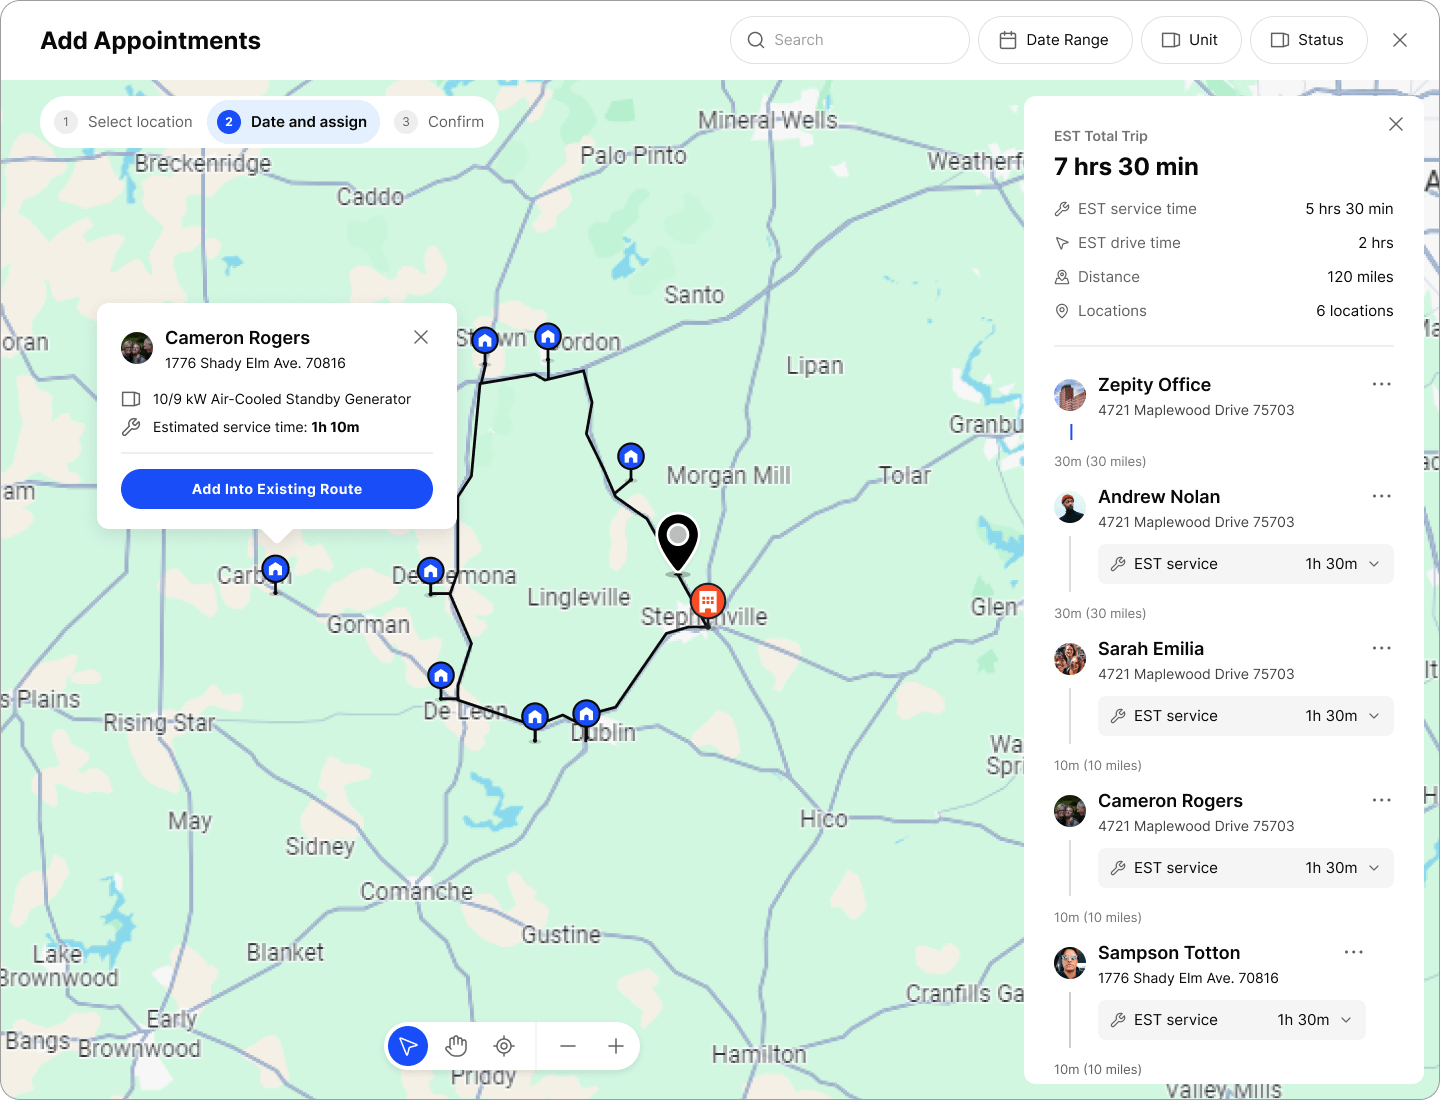The image size is (1440, 1100).
Task: Click Add Into Existing Route button
Action: [277, 489]
